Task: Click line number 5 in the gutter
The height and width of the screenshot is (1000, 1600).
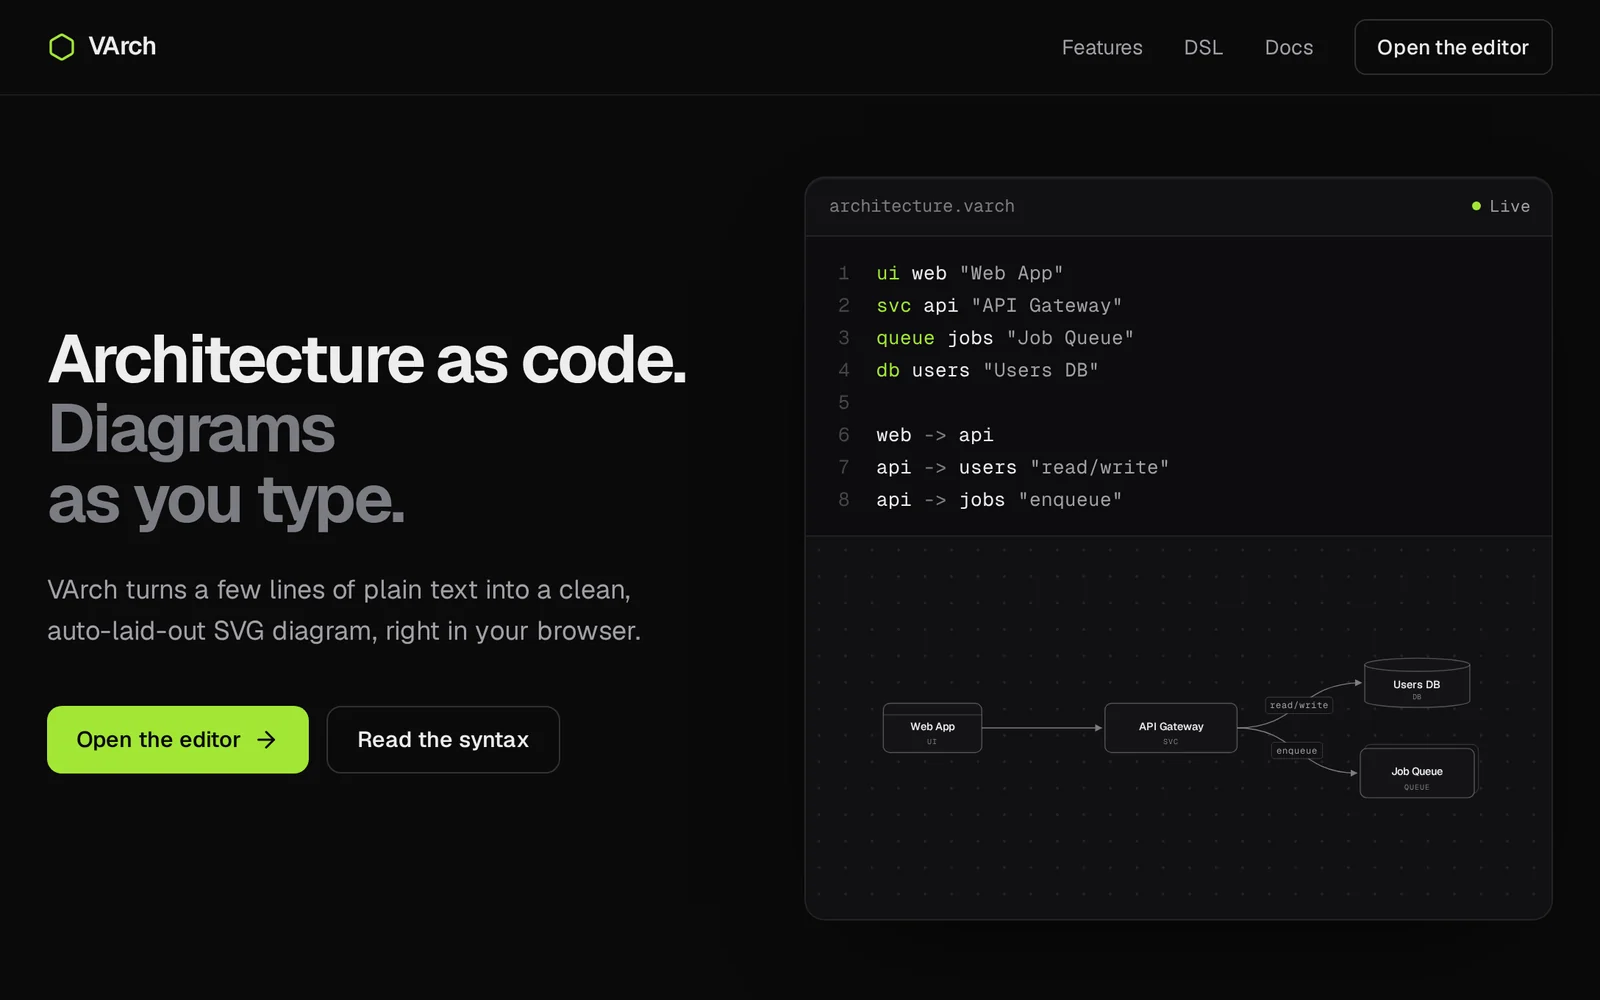Action: pos(844,402)
